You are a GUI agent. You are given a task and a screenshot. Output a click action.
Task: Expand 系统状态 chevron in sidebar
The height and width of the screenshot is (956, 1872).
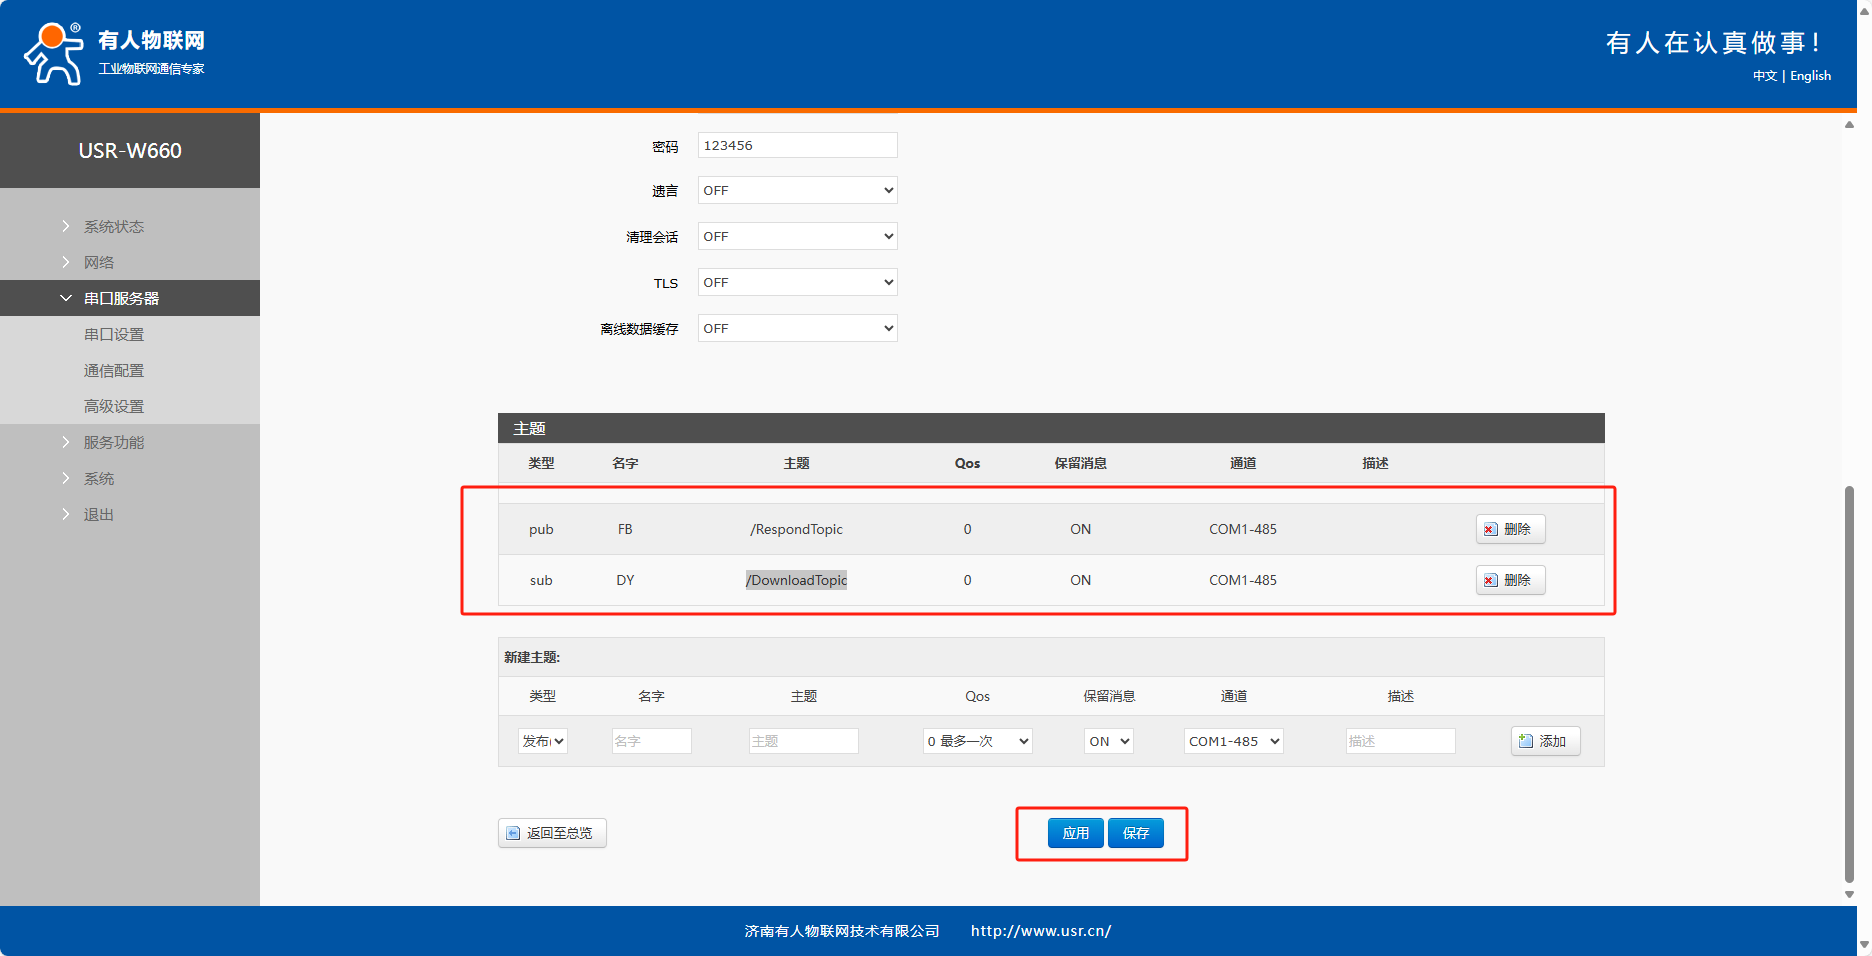[66, 226]
